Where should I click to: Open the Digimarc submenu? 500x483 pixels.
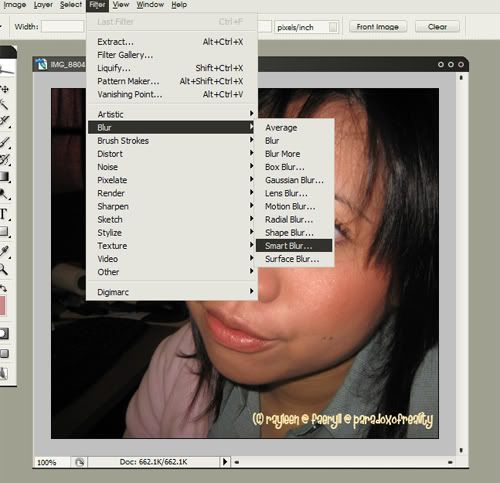(x=172, y=292)
